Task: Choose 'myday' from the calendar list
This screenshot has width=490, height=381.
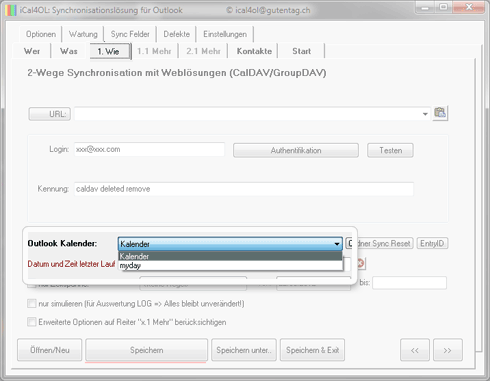Action: pyautogui.click(x=230, y=266)
